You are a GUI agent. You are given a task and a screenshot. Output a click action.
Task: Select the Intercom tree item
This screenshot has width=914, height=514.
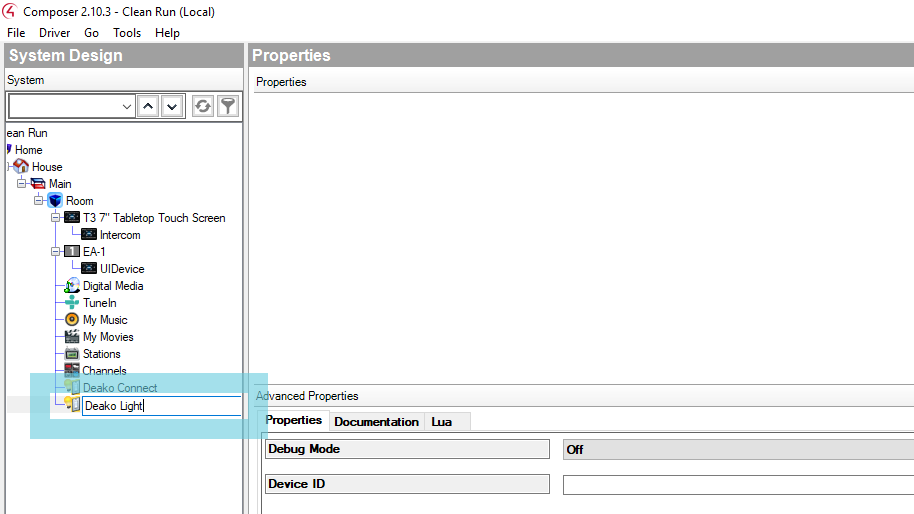(x=120, y=235)
